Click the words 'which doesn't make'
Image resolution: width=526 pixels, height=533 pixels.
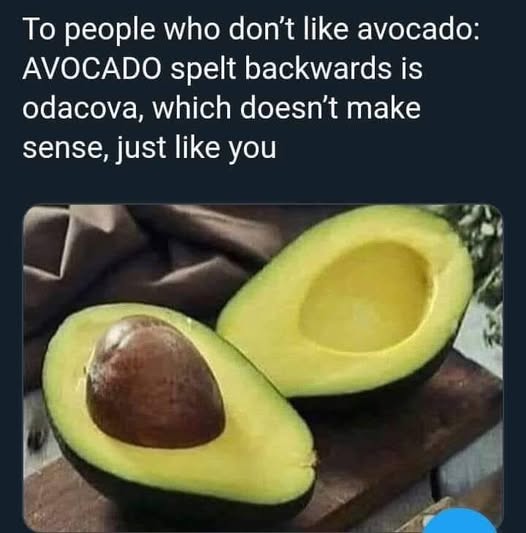(x=286, y=108)
